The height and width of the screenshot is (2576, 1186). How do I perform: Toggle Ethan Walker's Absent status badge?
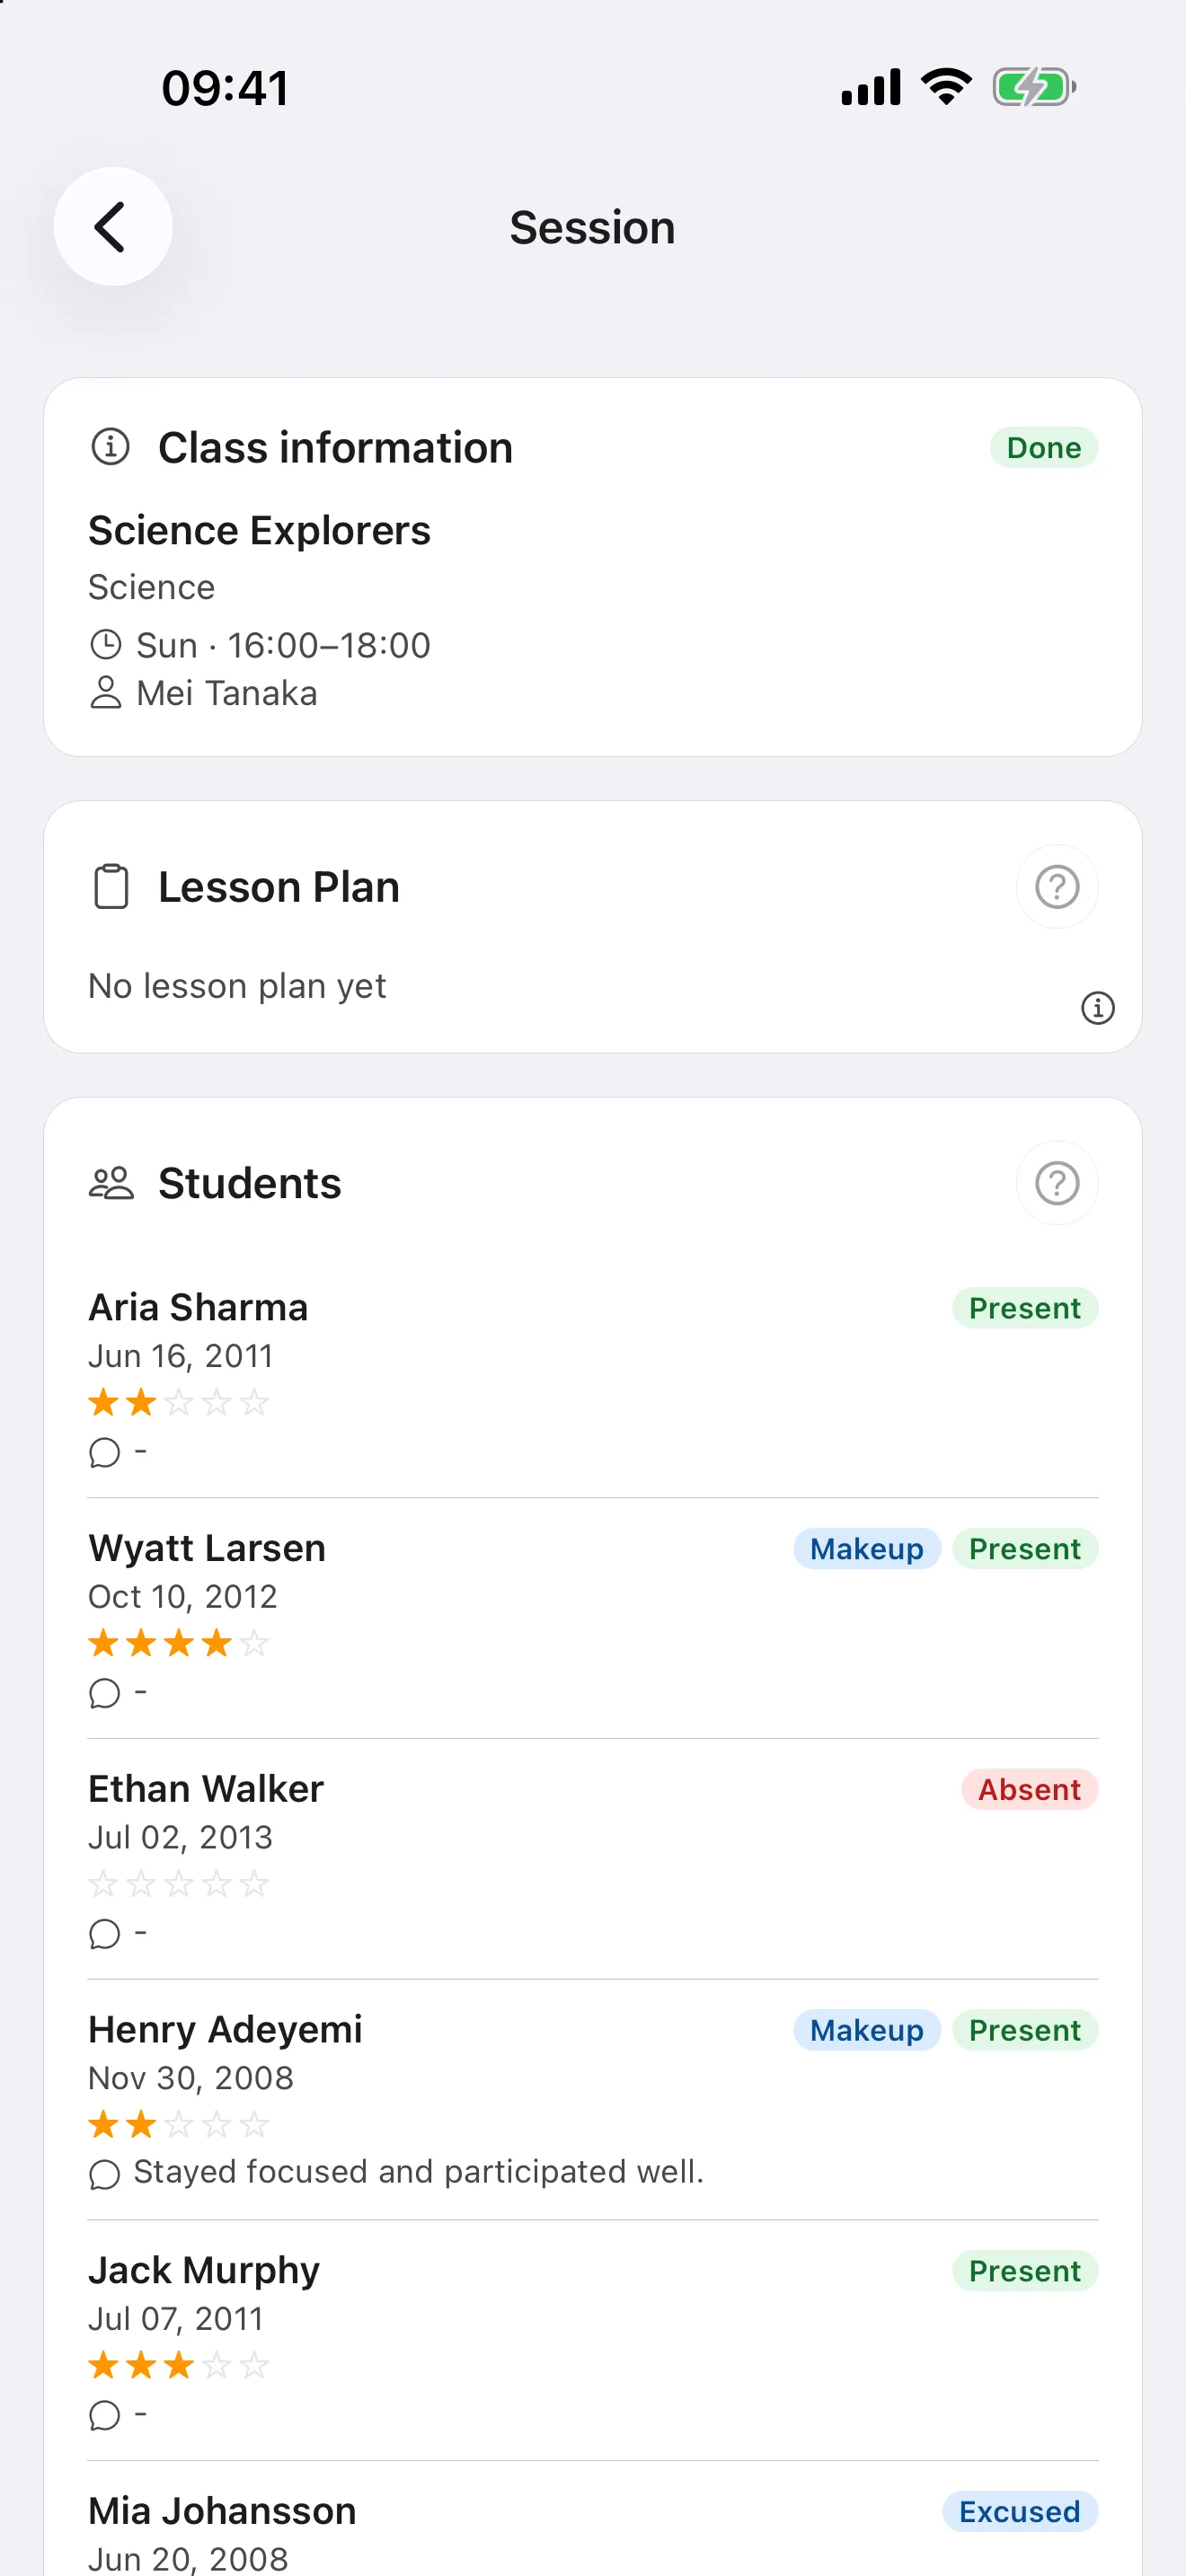(1029, 1789)
